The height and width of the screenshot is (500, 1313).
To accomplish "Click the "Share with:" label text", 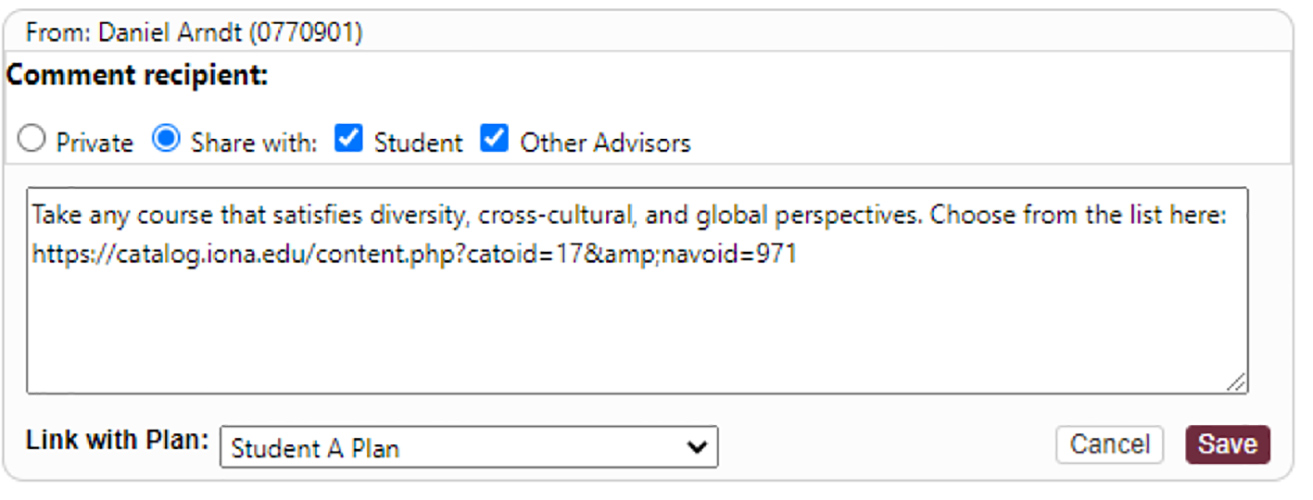I will coord(253,143).
